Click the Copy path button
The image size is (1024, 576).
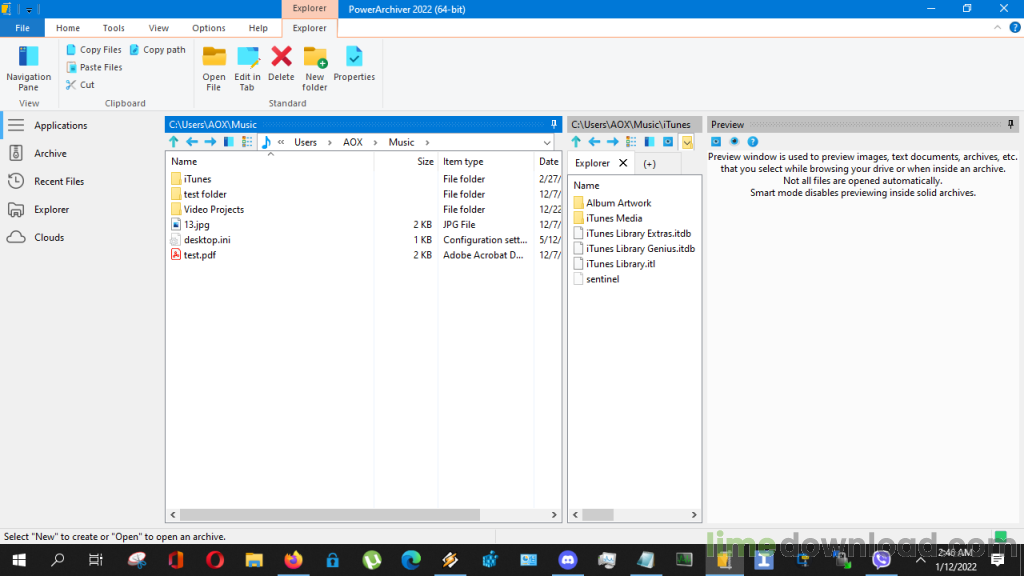pyautogui.click(x=157, y=49)
